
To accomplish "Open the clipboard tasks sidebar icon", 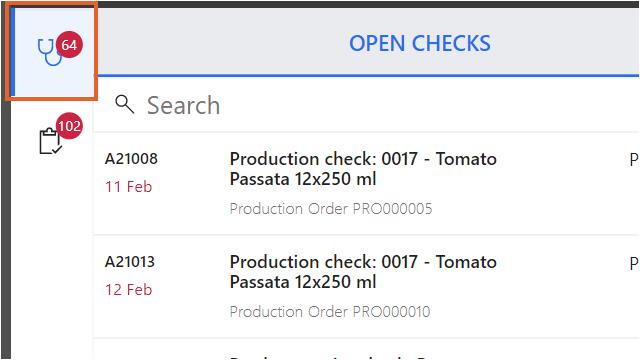I will 50,141.
